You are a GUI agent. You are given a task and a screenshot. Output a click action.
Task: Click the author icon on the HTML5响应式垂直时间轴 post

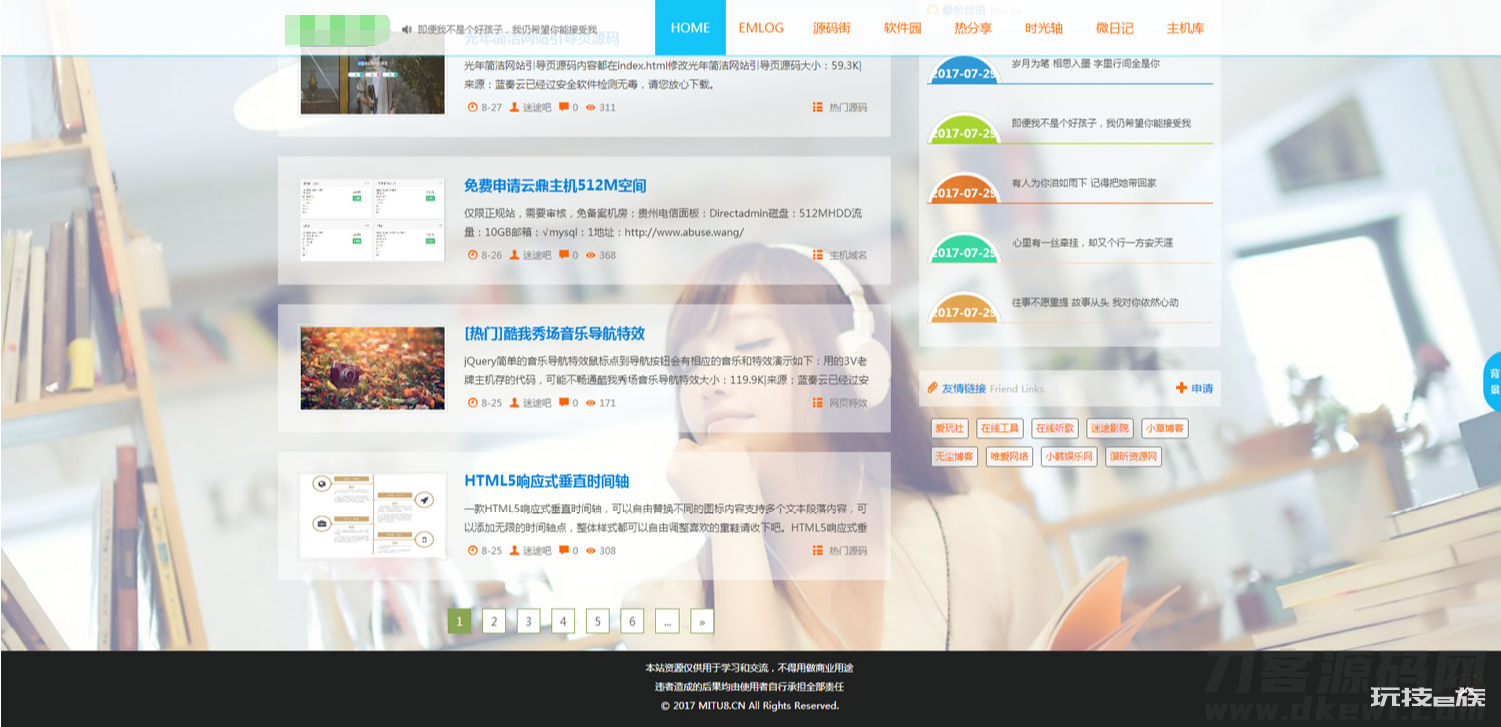(515, 551)
